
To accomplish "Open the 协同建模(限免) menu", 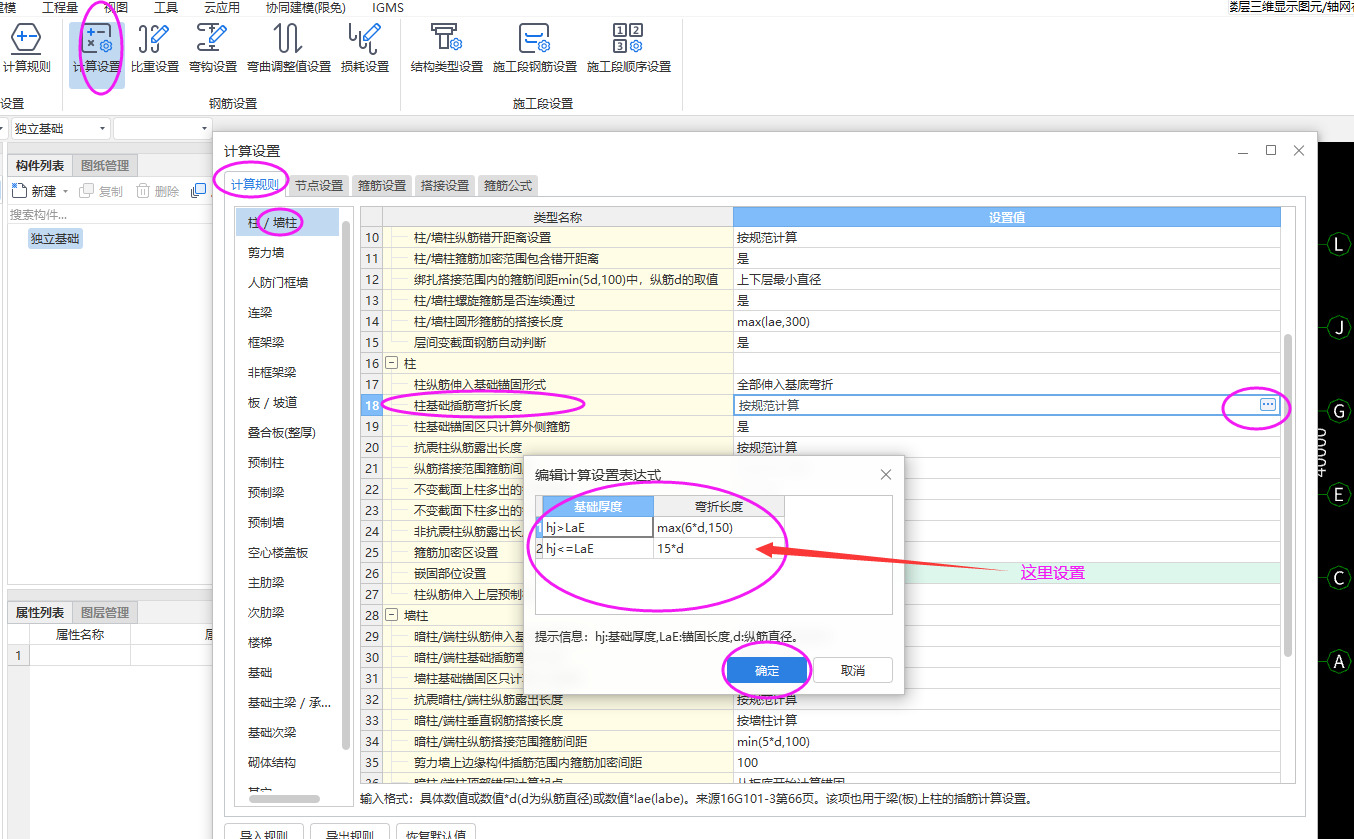I will click(x=306, y=7).
